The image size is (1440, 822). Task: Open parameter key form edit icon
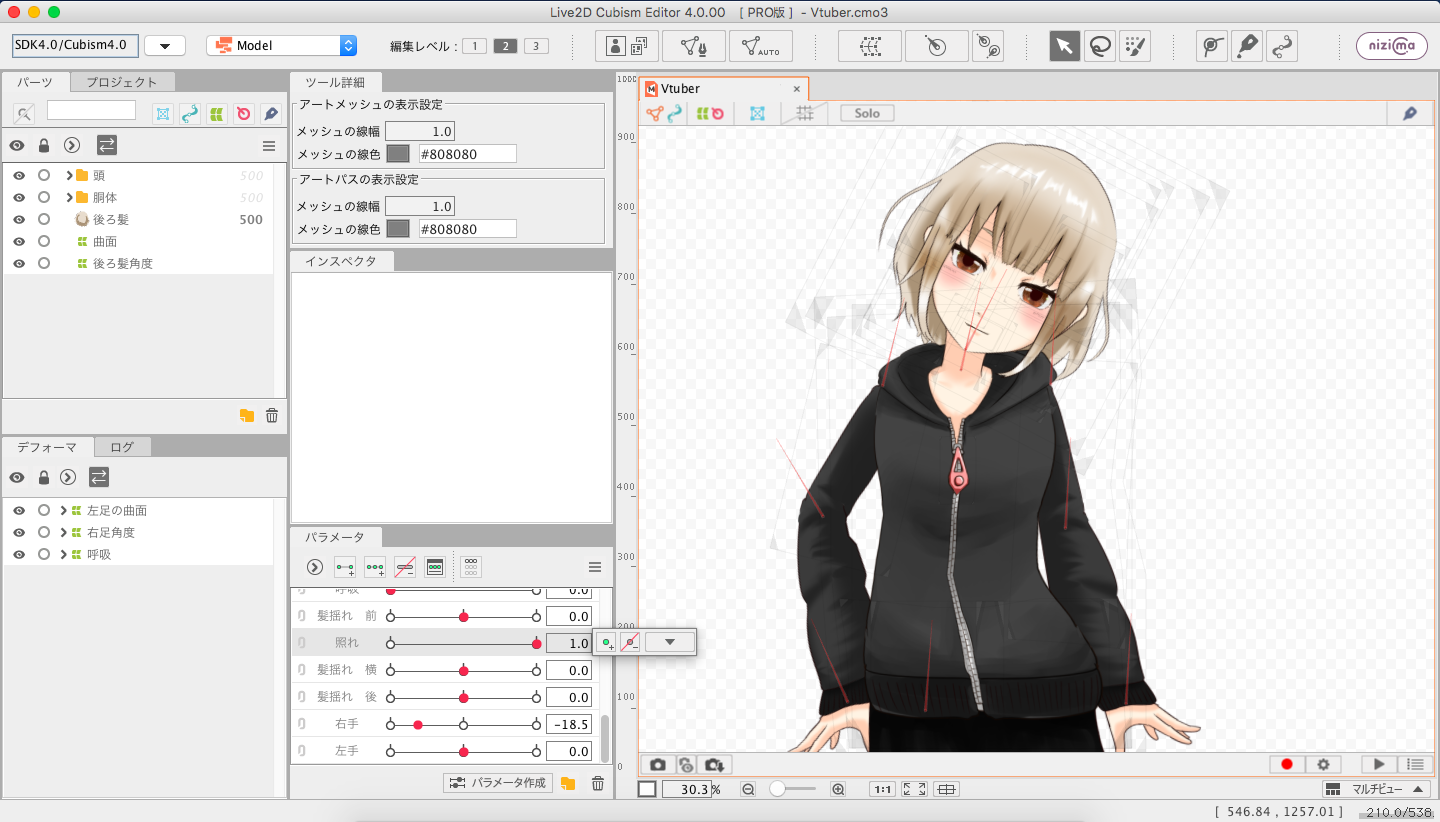tap(435, 567)
